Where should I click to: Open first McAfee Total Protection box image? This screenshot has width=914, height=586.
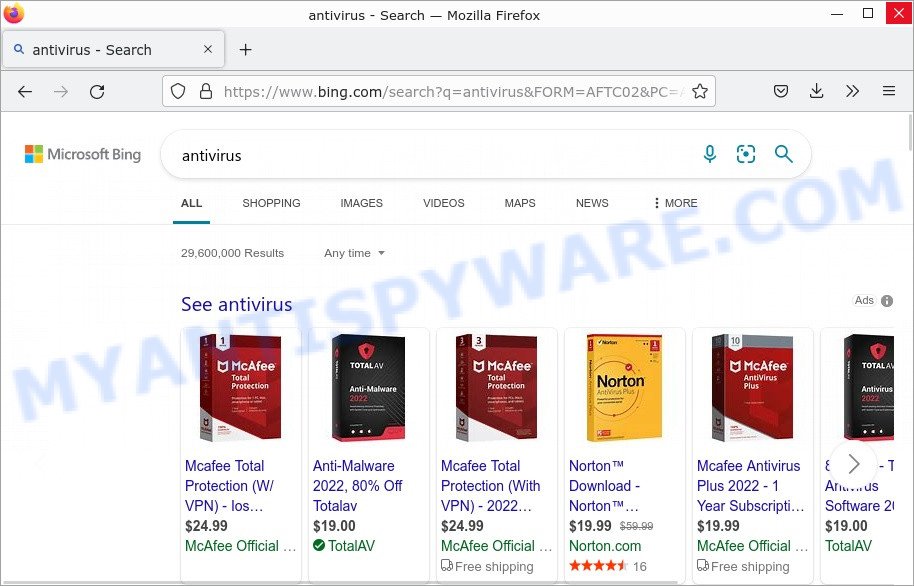[x=240, y=387]
